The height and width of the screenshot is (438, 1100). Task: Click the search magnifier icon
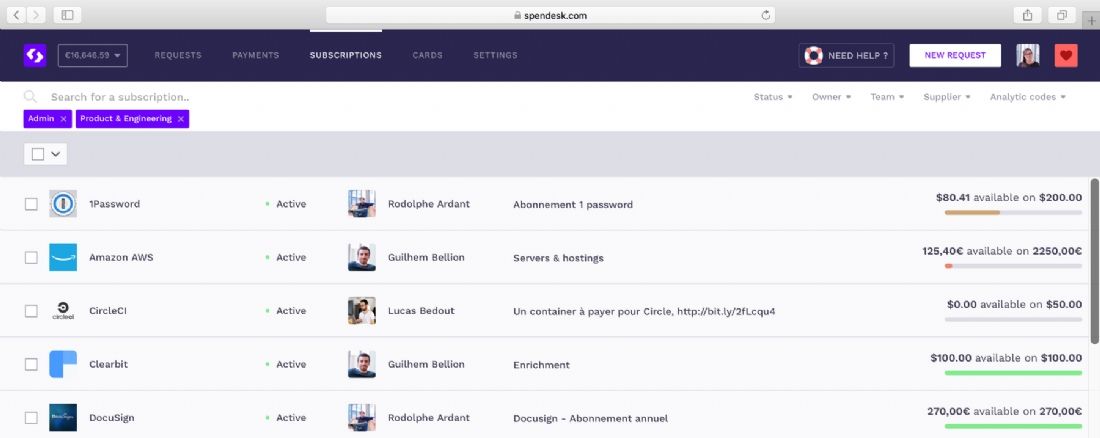(x=30, y=97)
